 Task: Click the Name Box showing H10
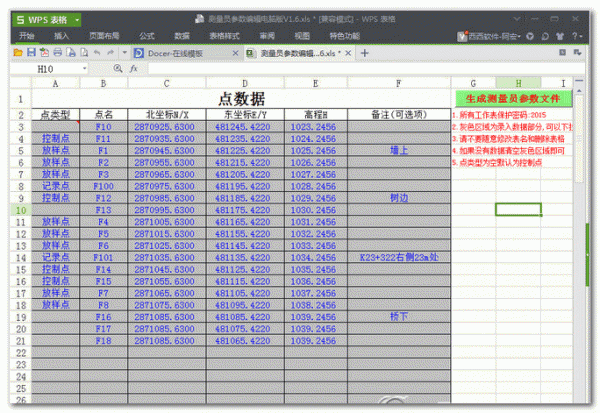(x=45, y=69)
